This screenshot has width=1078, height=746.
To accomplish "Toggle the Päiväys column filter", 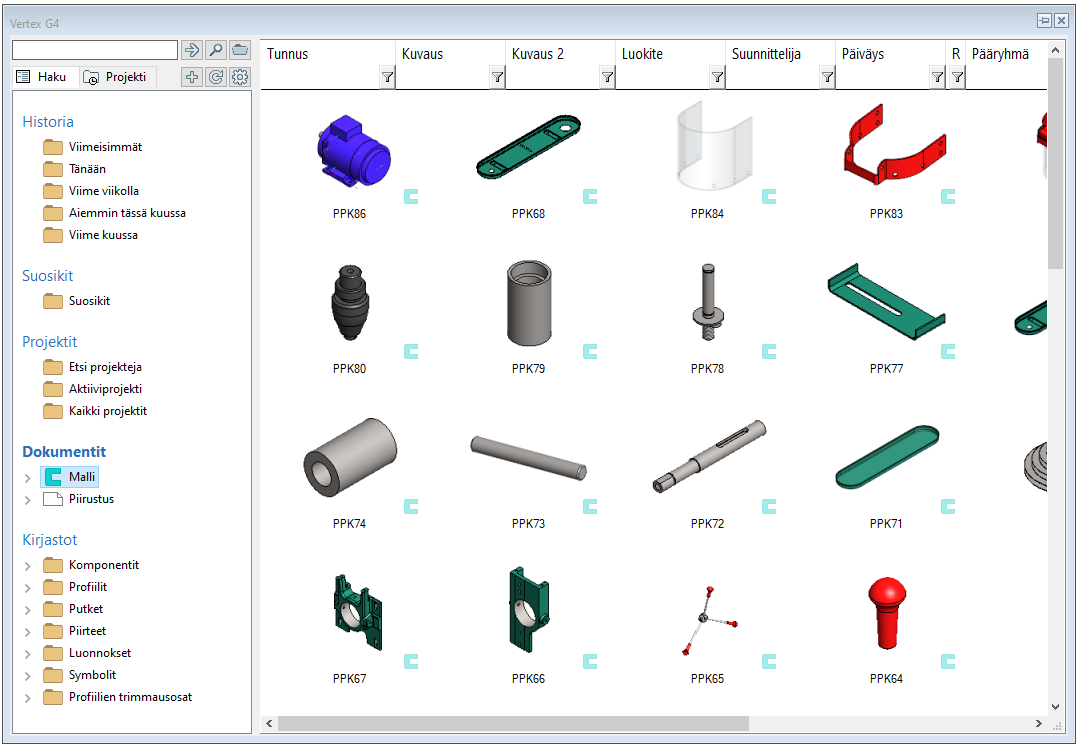I will [x=937, y=77].
